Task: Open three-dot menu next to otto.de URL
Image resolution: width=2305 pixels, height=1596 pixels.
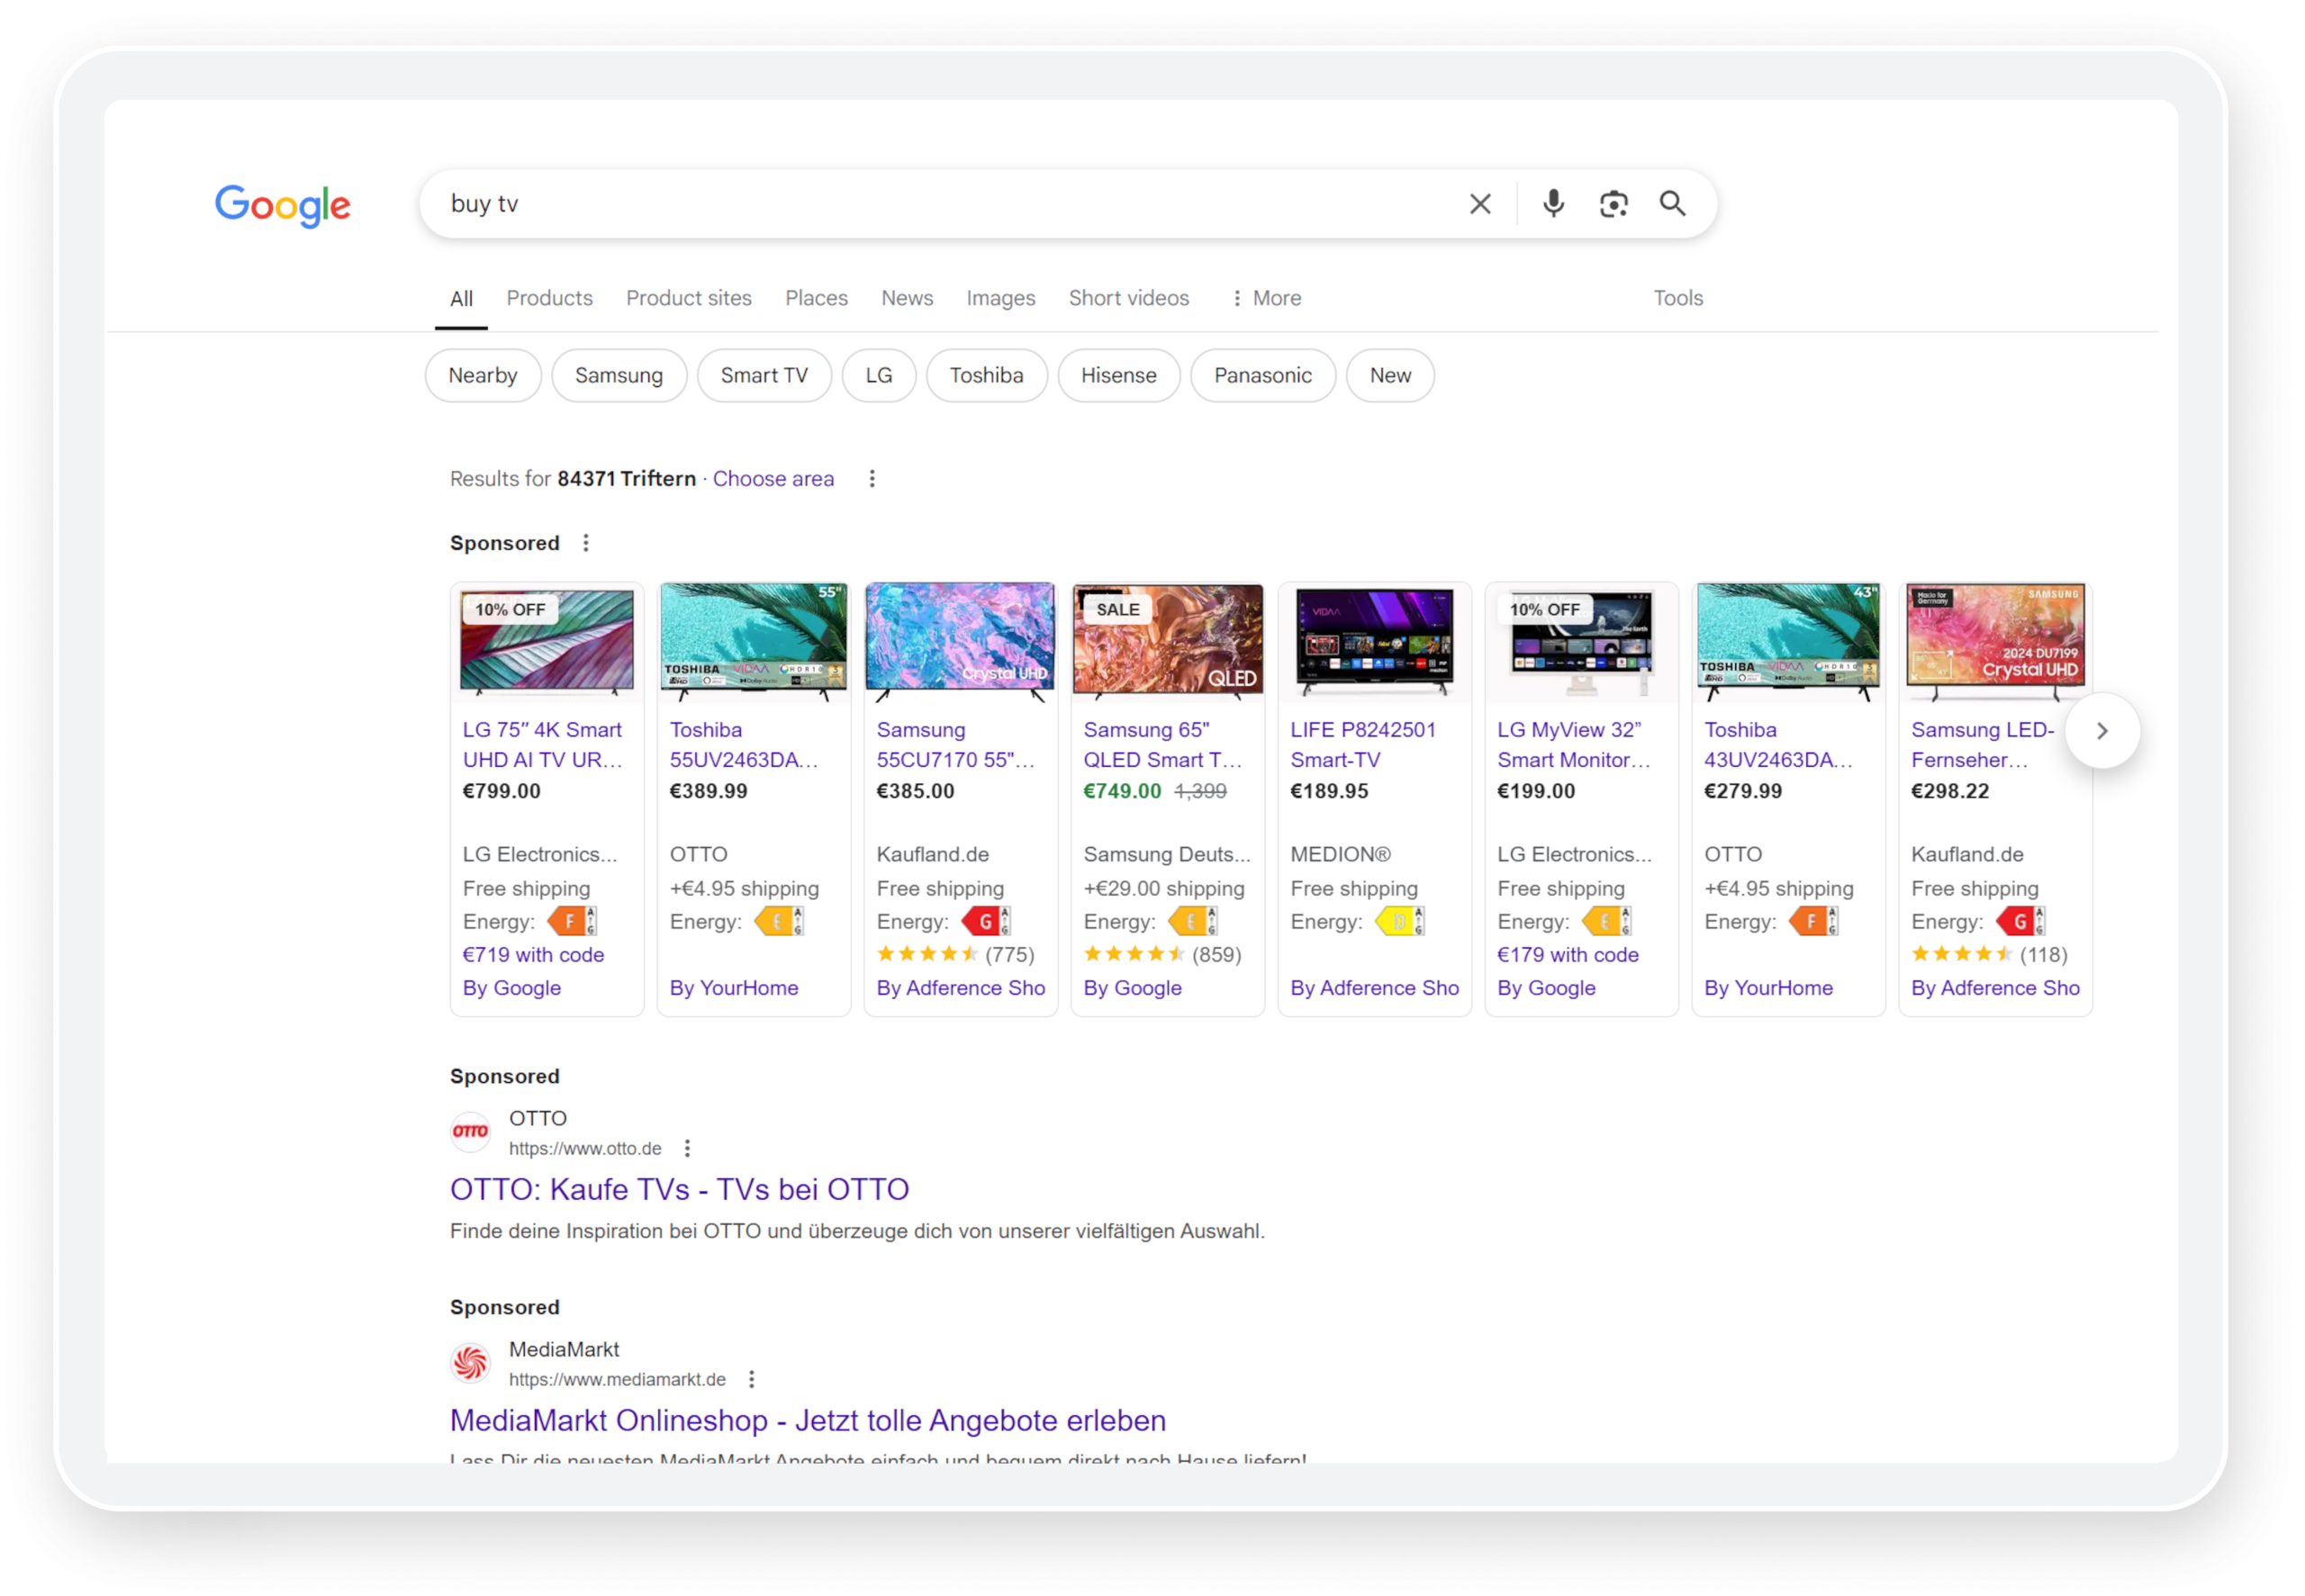Action: (687, 1148)
